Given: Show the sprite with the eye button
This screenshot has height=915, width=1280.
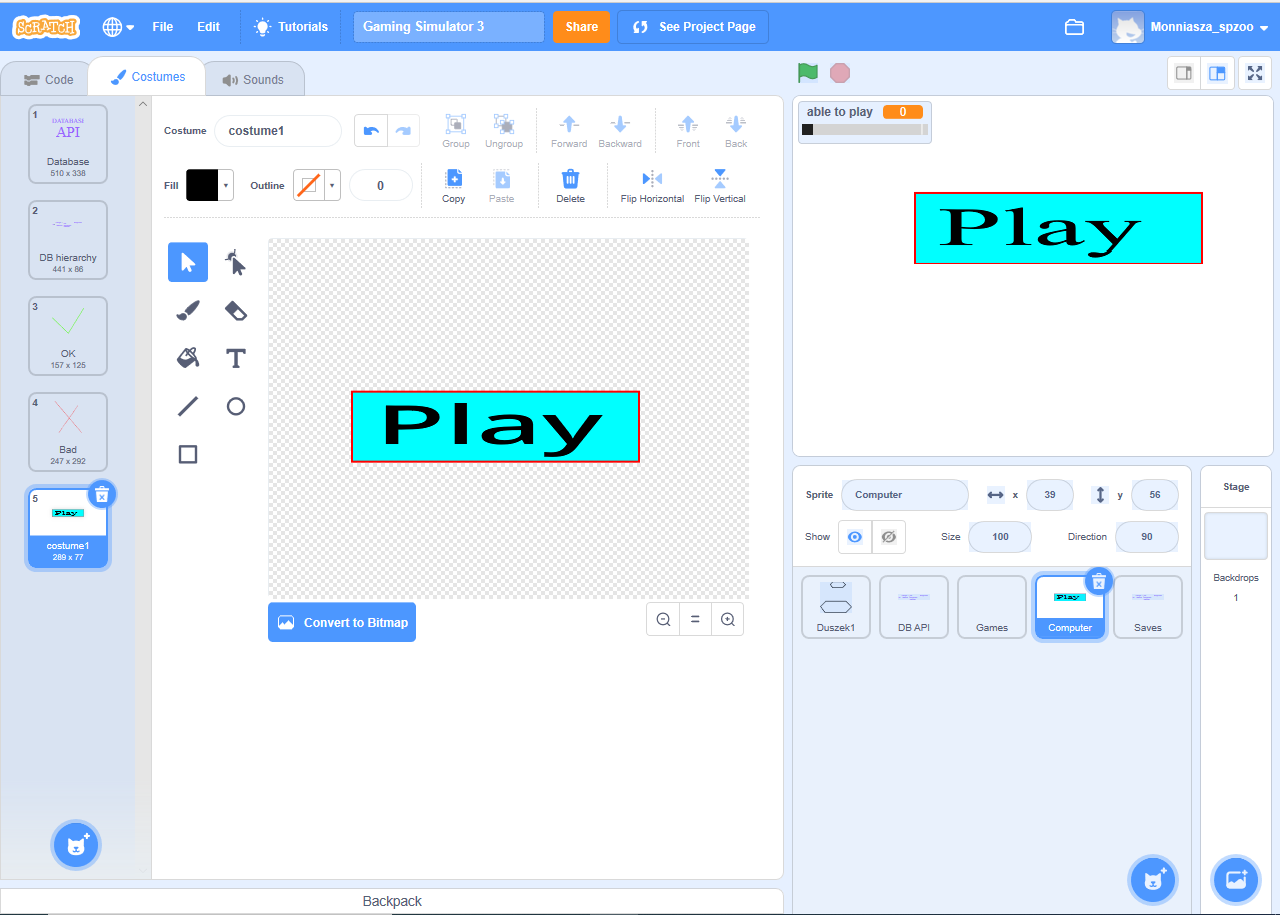Looking at the screenshot, I should (854, 537).
